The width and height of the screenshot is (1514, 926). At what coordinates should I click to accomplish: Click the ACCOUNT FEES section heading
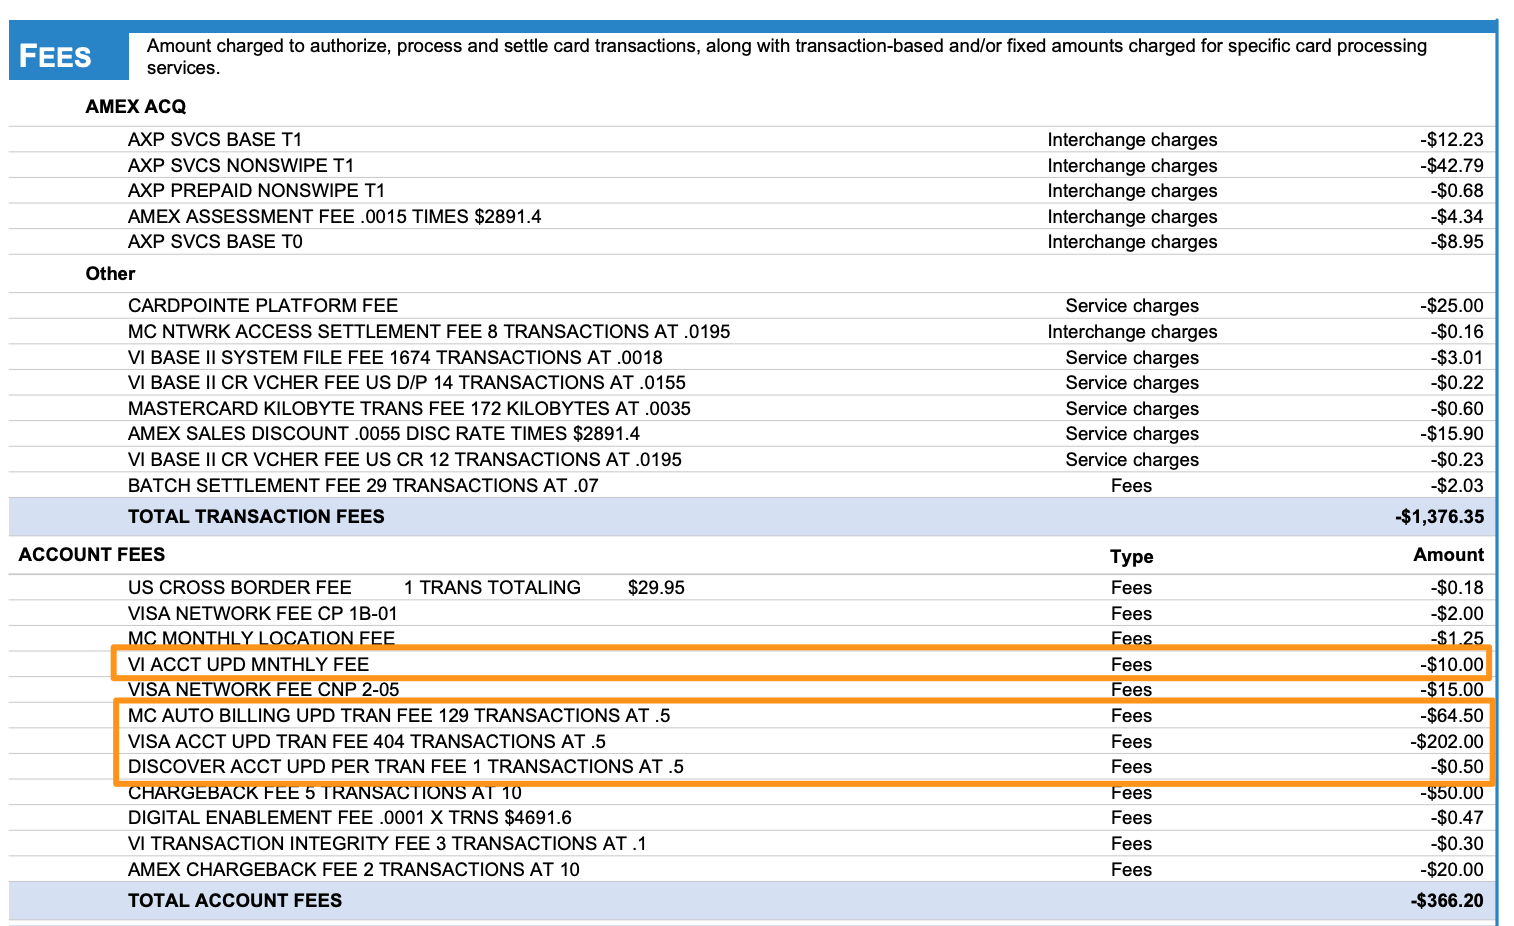click(92, 555)
